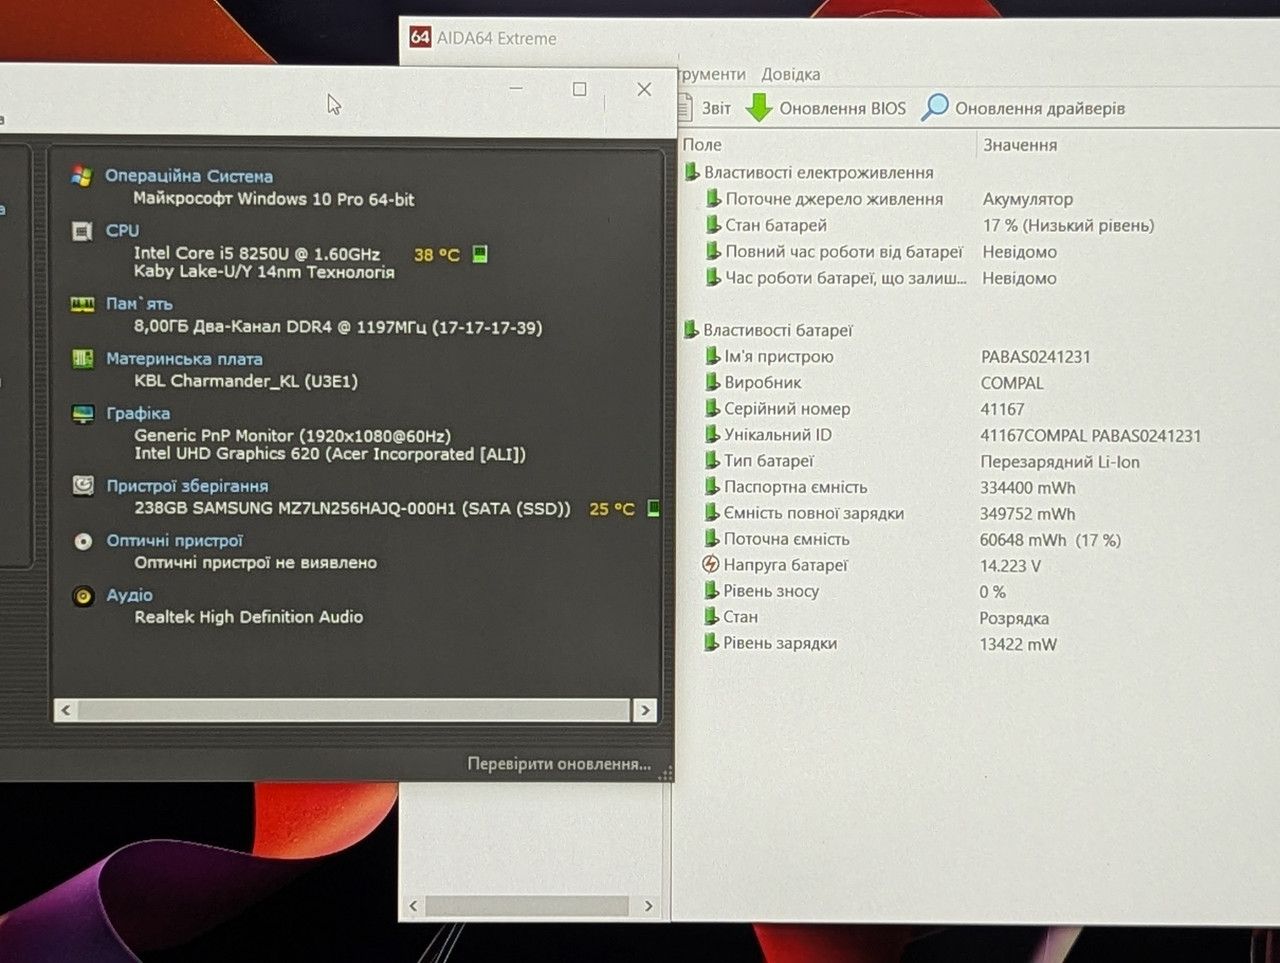This screenshot has height=963, width=1280.
Task: Click the icon beside Рівень зарядки row
Action: pyautogui.click(x=711, y=642)
